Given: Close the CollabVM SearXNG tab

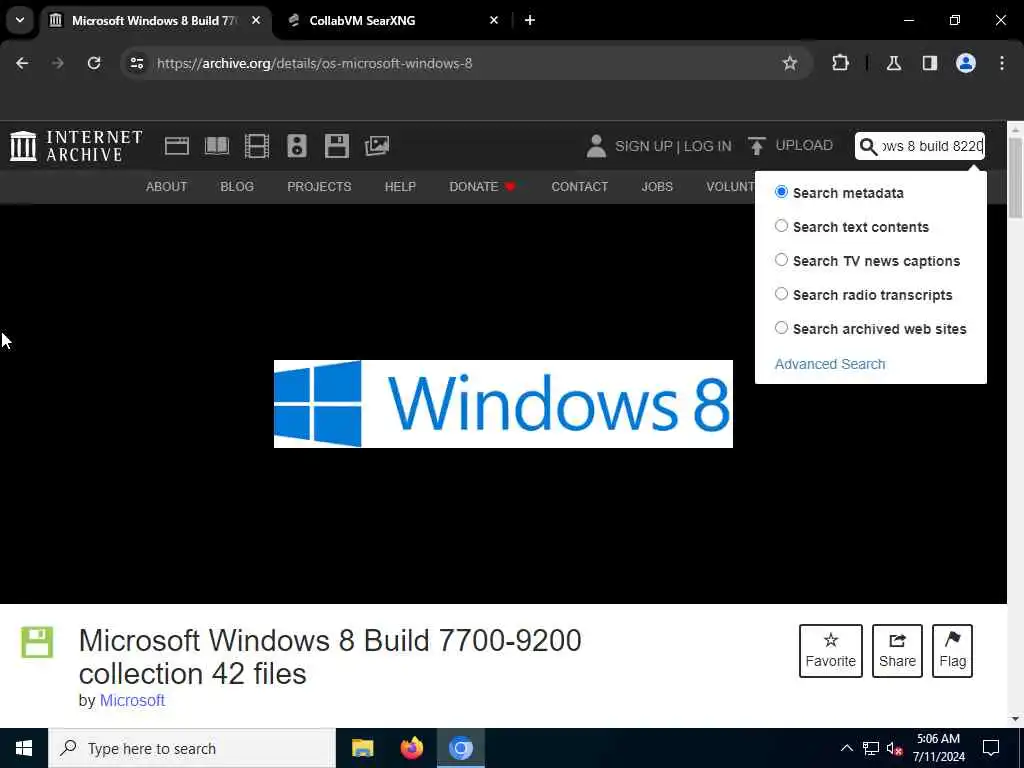Looking at the screenshot, I should tap(494, 20).
